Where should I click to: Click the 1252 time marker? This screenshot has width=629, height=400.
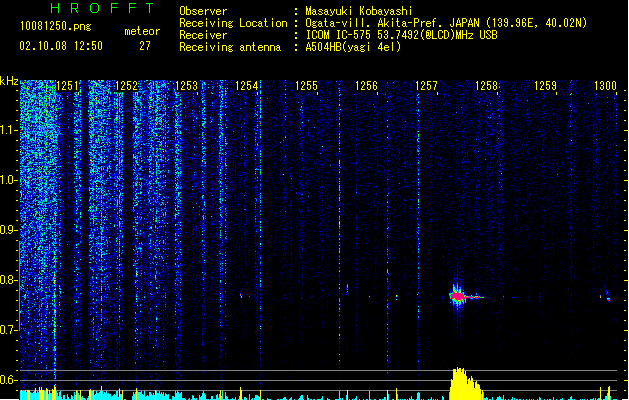tap(126, 86)
